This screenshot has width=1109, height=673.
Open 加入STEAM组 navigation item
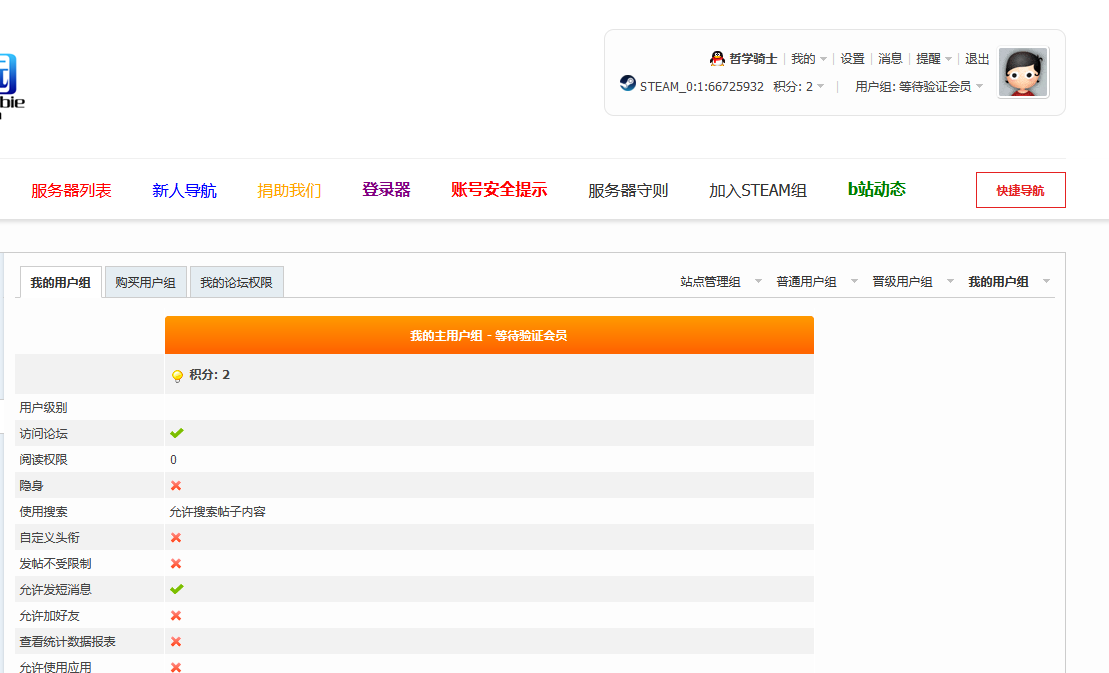(x=758, y=191)
